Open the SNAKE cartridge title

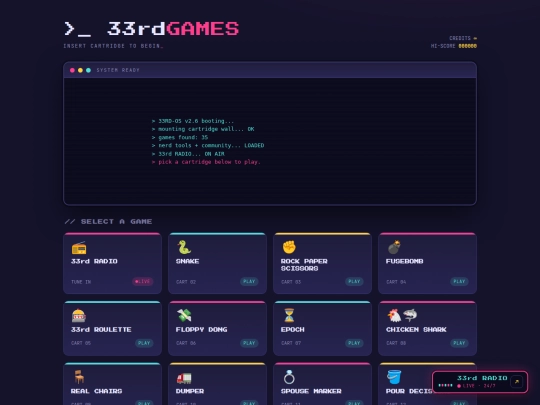187,261
